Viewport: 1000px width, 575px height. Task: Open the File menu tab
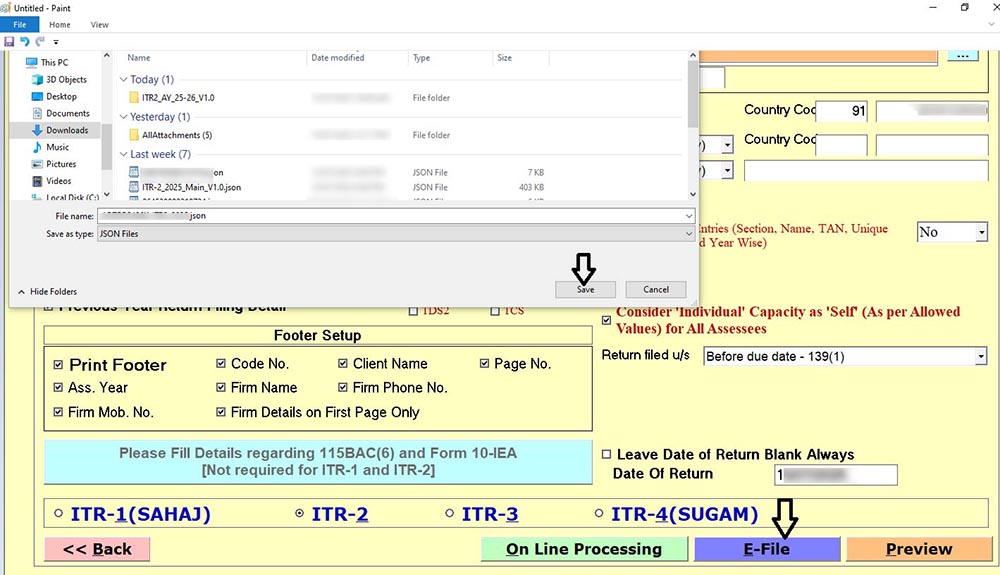point(19,24)
